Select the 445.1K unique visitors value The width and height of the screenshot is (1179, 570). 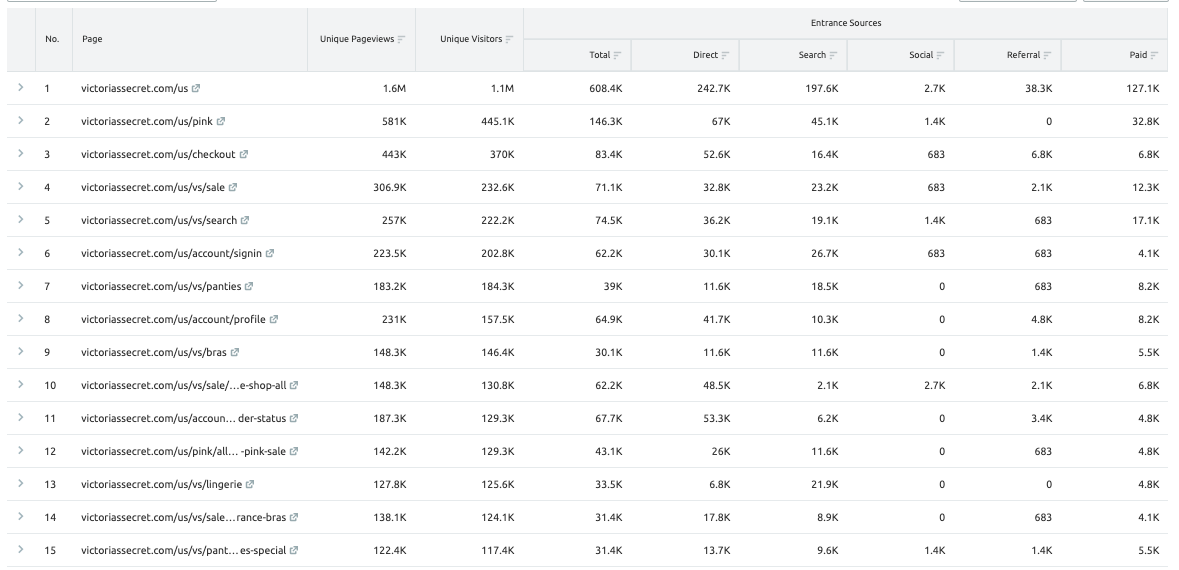pyautogui.click(x=498, y=121)
